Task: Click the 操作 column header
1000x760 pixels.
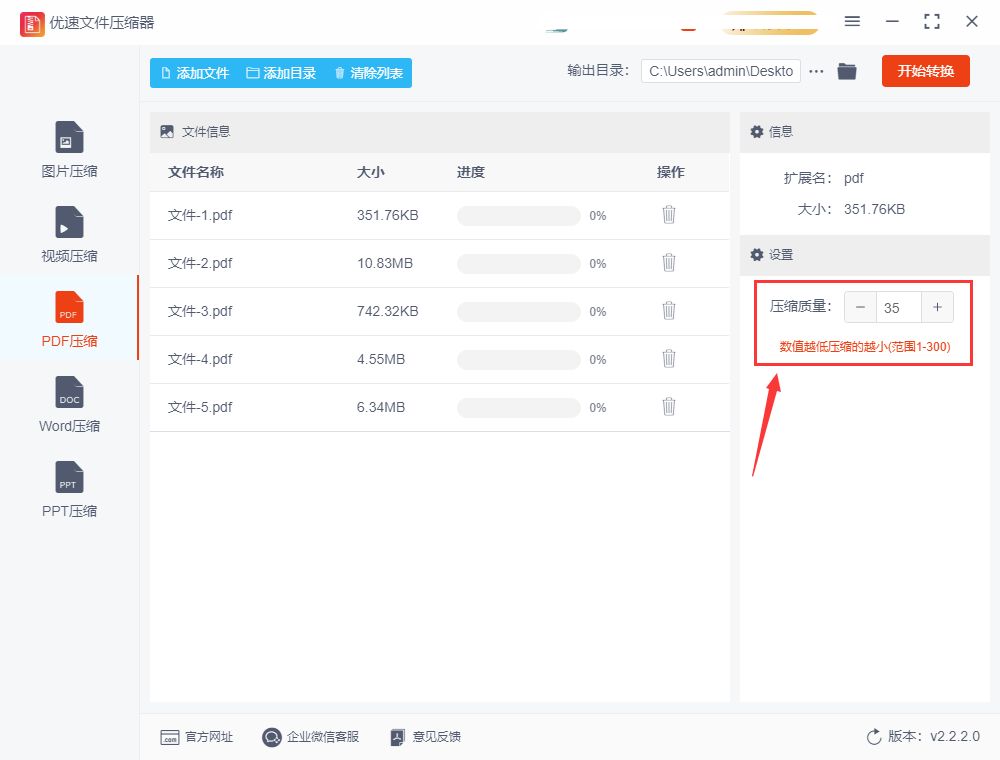Action: [x=670, y=172]
